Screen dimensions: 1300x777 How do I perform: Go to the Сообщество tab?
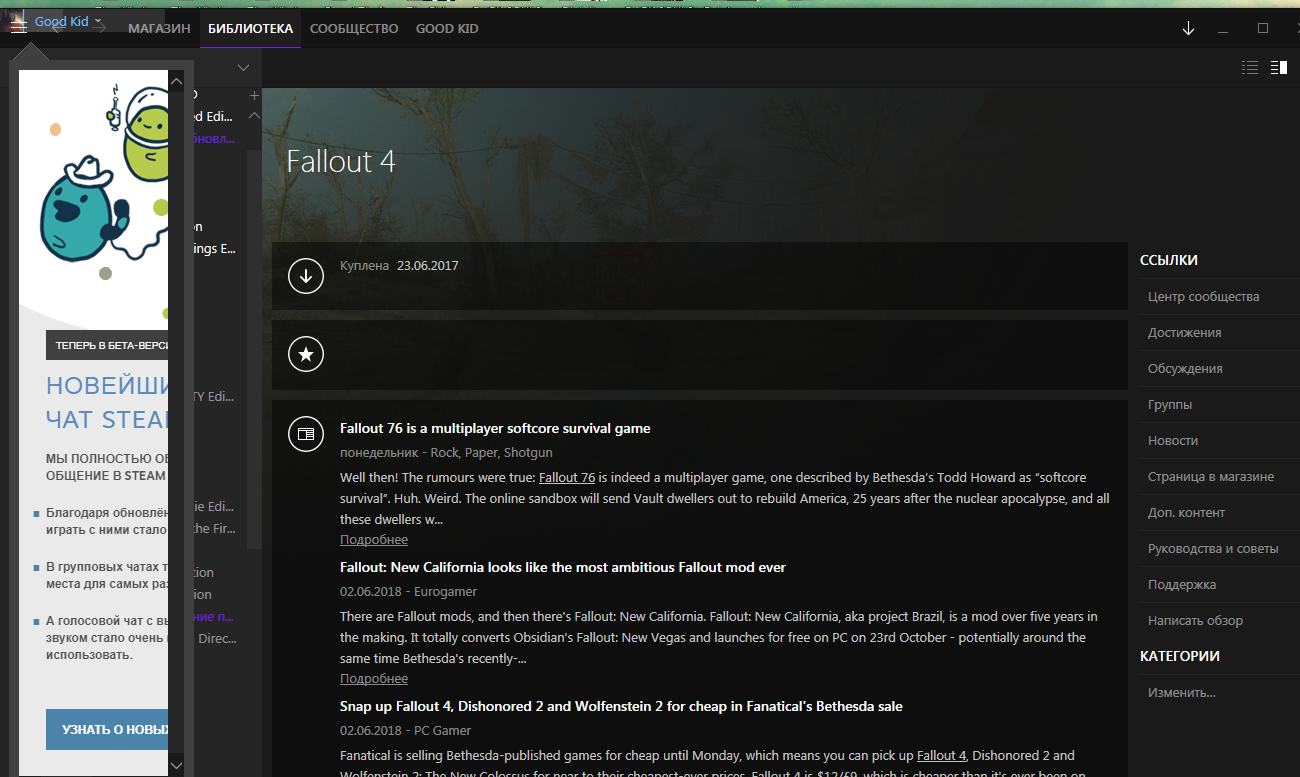(354, 29)
